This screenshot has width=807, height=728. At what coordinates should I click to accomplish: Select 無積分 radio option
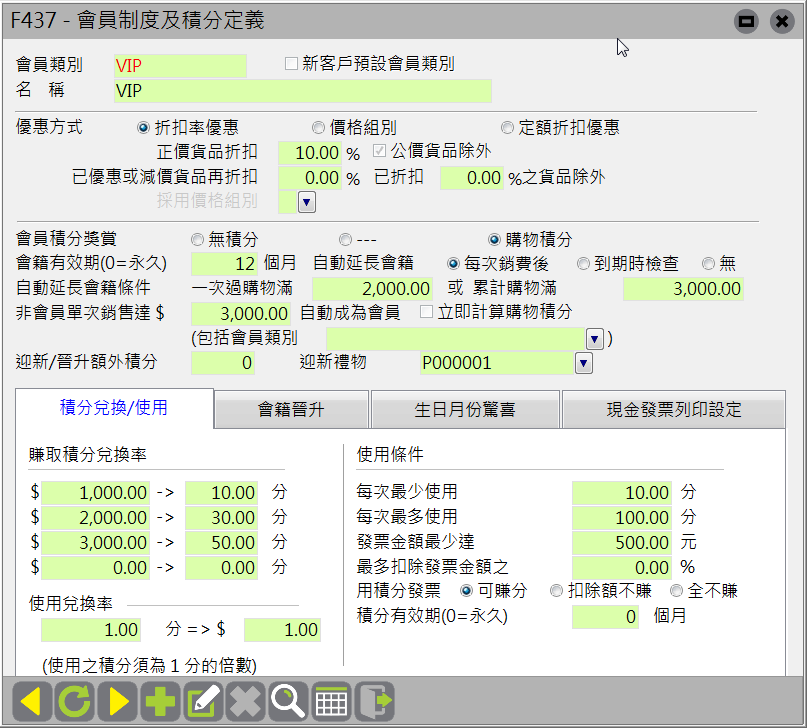[197, 240]
